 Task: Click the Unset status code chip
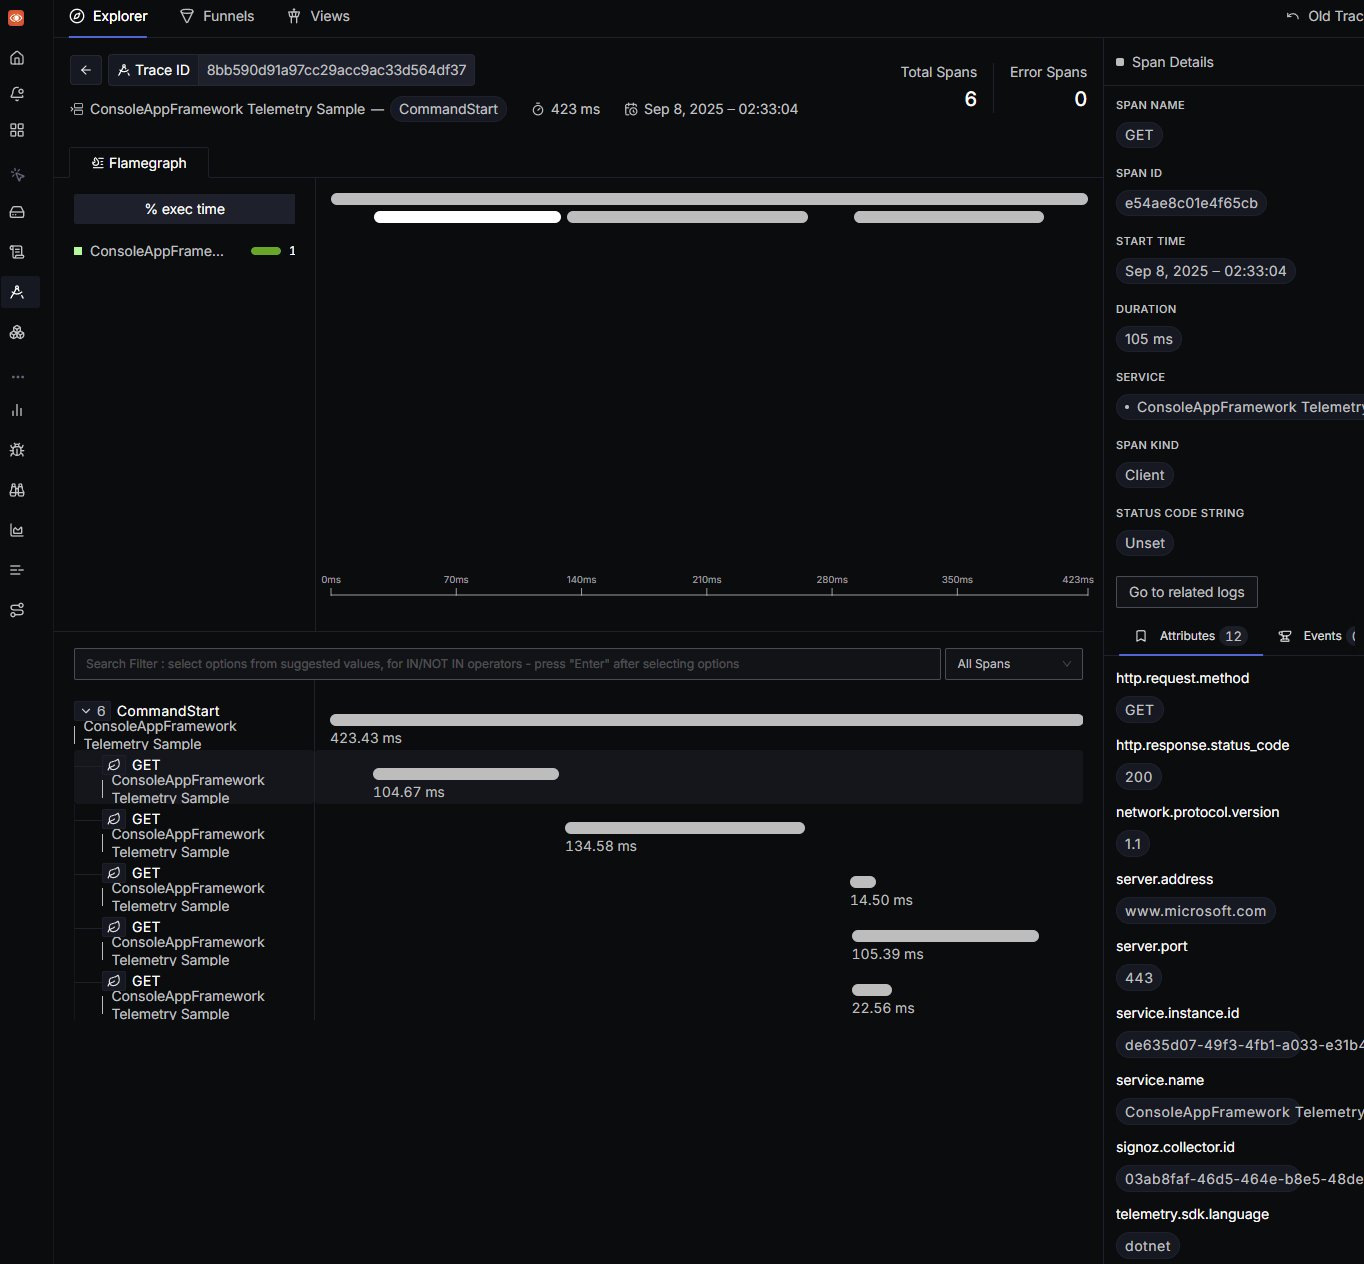click(x=1145, y=543)
